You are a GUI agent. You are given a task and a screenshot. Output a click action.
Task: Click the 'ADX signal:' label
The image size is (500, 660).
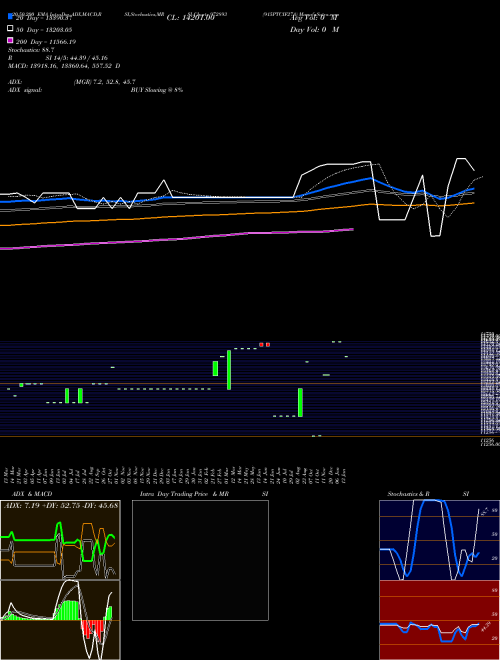tap(25, 90)
